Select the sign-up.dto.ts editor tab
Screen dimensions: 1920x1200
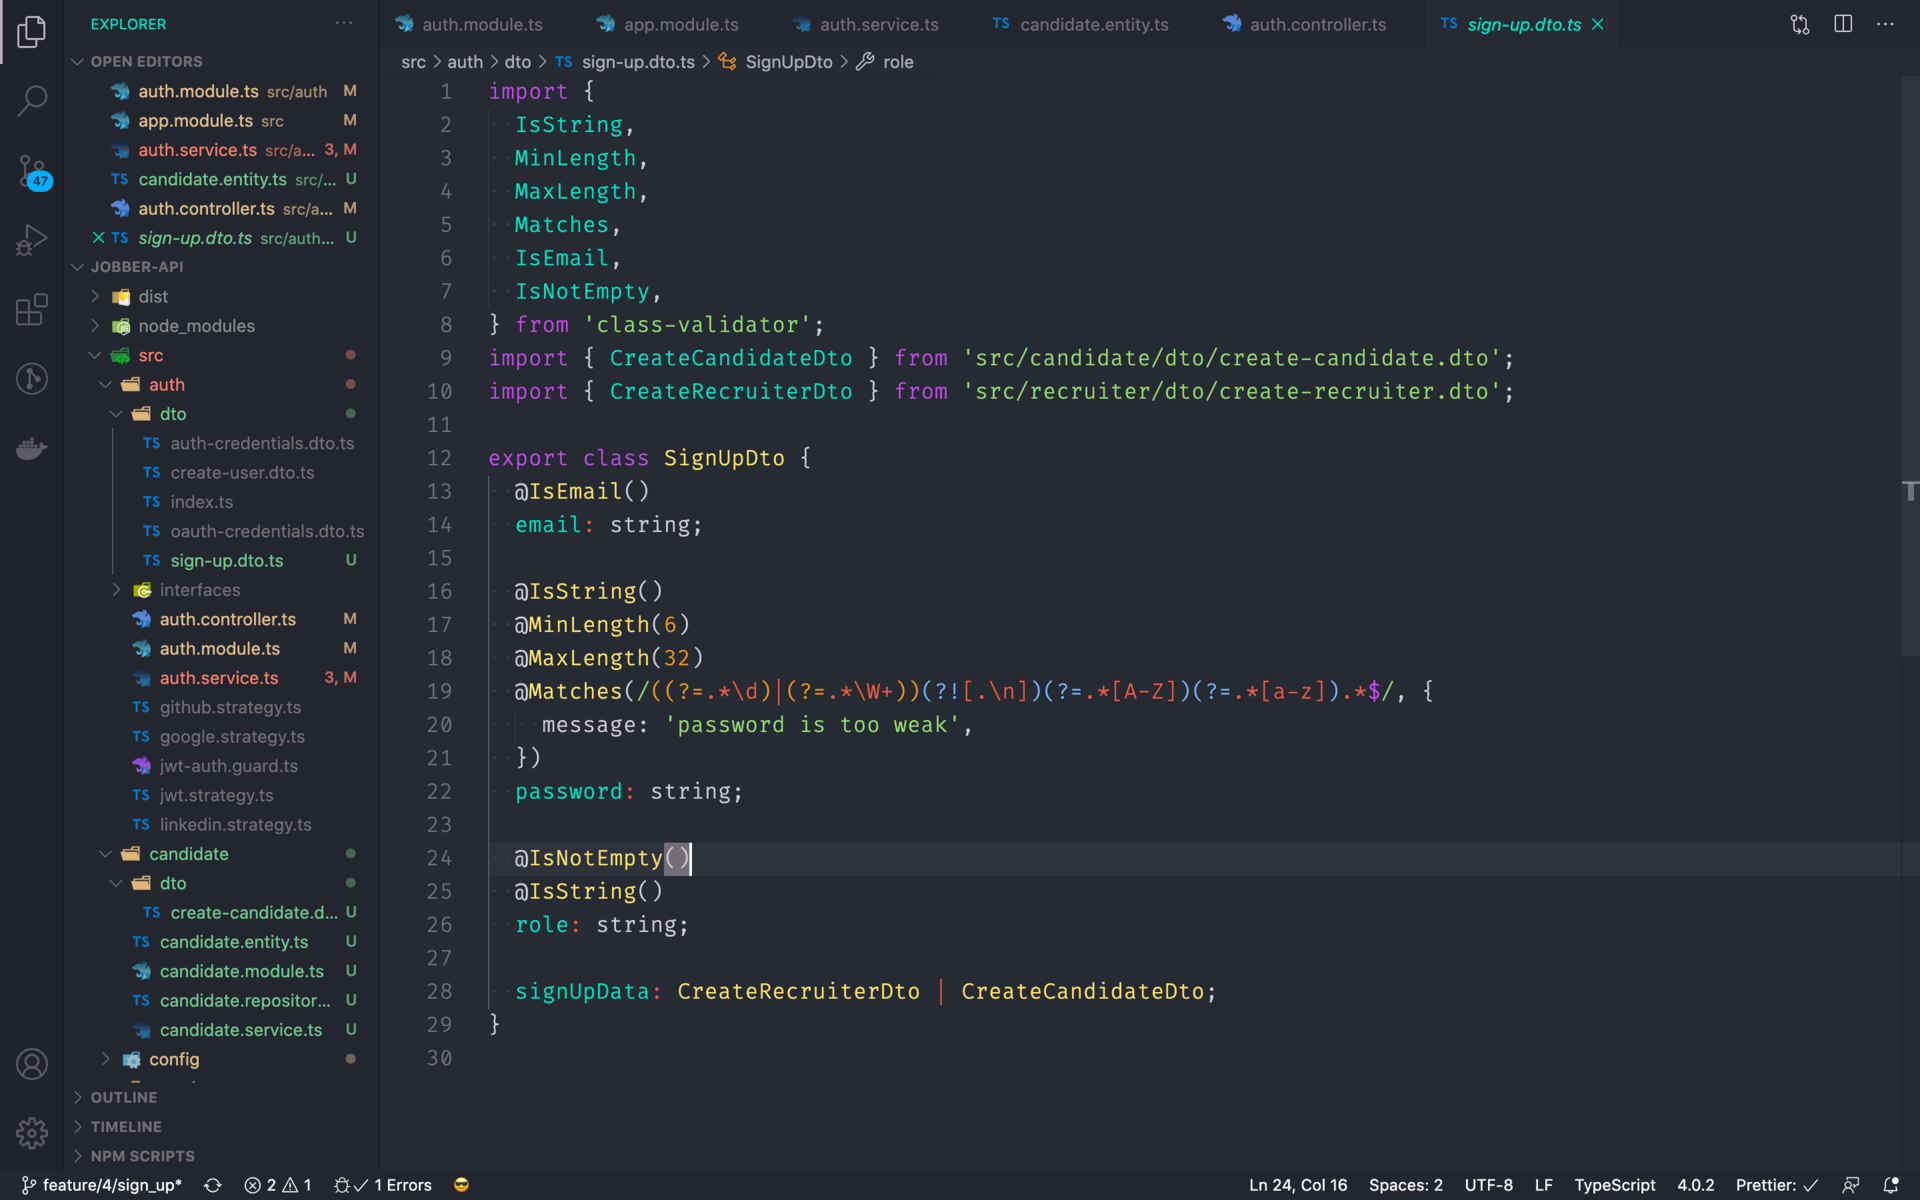pos(1523,24)
